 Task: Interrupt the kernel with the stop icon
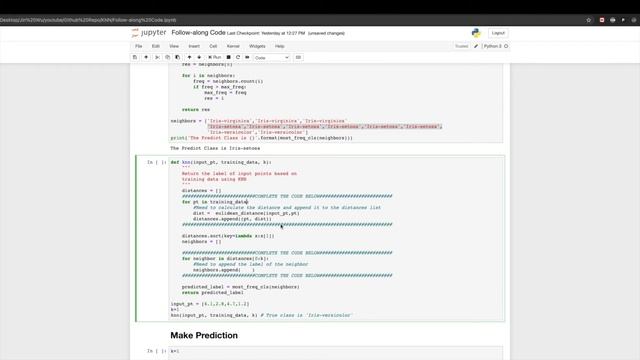click(229, 58)
